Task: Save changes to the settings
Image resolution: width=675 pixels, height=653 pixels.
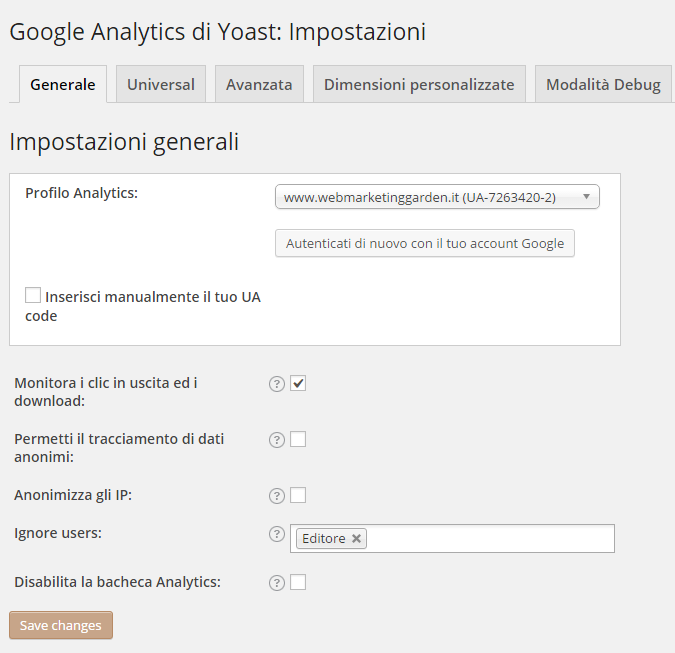Action: pyautogui.click(x=61, y=625)
